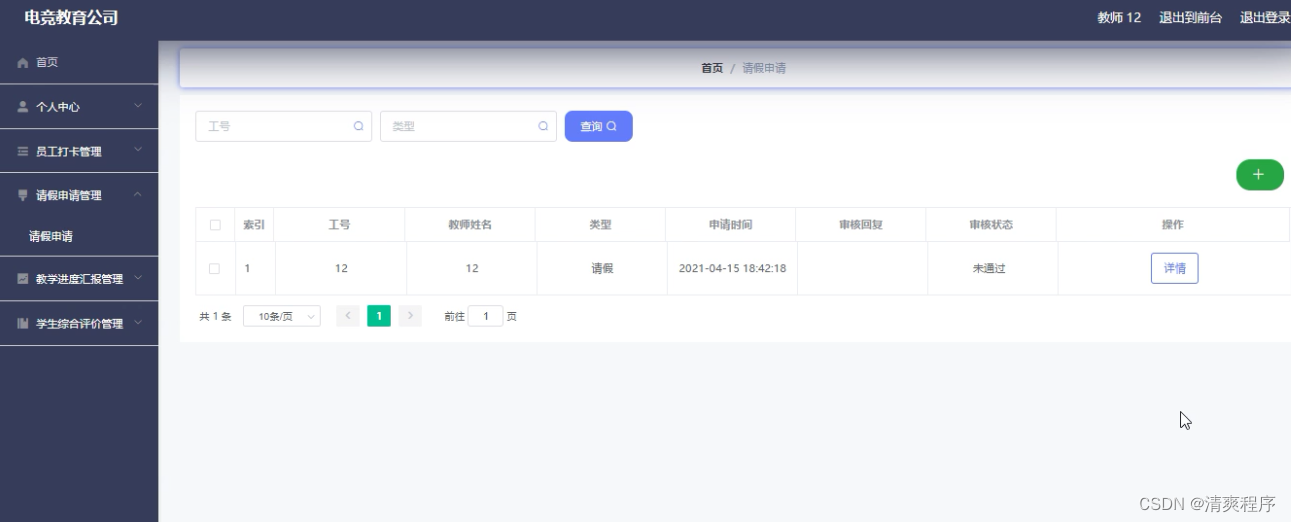Tick the select-all checkbox in table header

215,225
